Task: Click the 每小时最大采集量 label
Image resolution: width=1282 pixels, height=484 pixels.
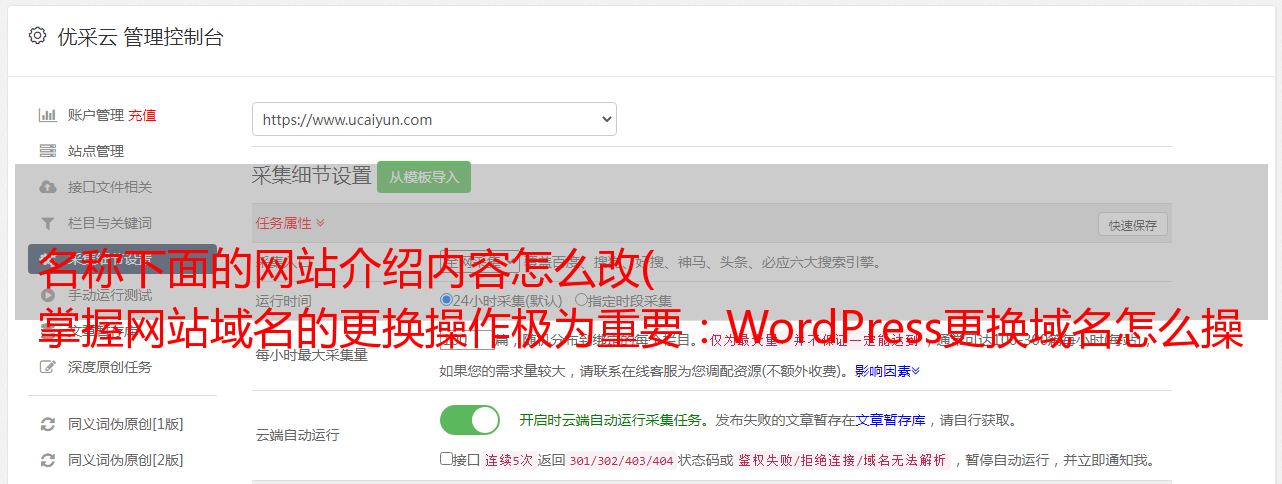Action: pyautogui.click(x=311, y=354)
